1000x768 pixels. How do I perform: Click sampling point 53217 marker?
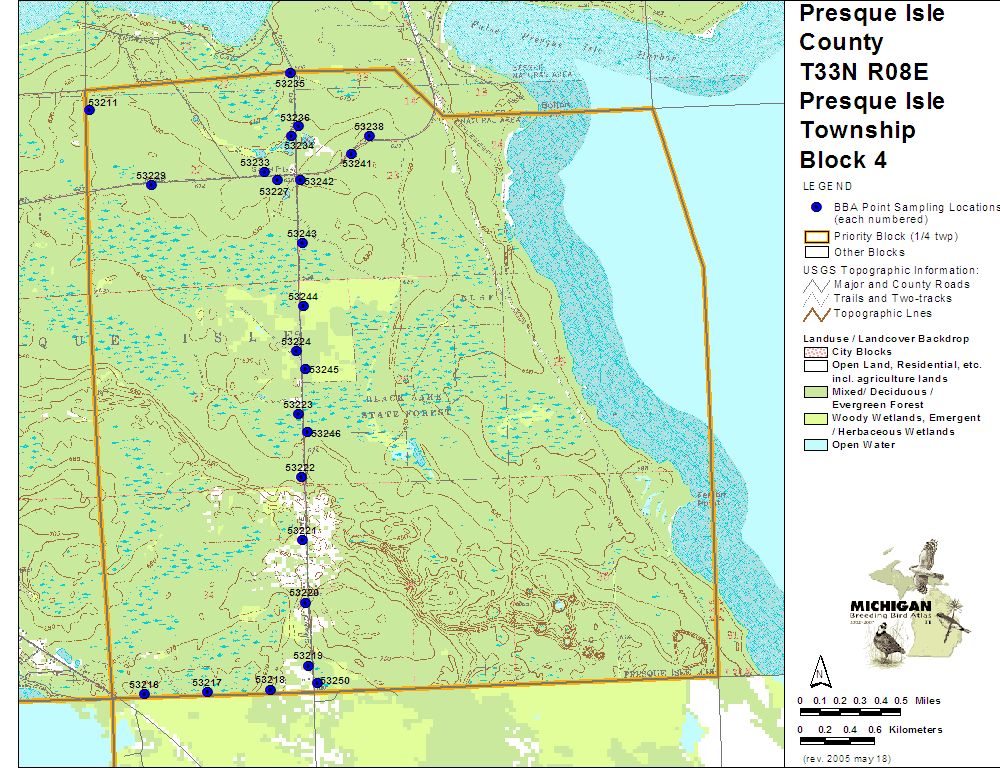207,692
